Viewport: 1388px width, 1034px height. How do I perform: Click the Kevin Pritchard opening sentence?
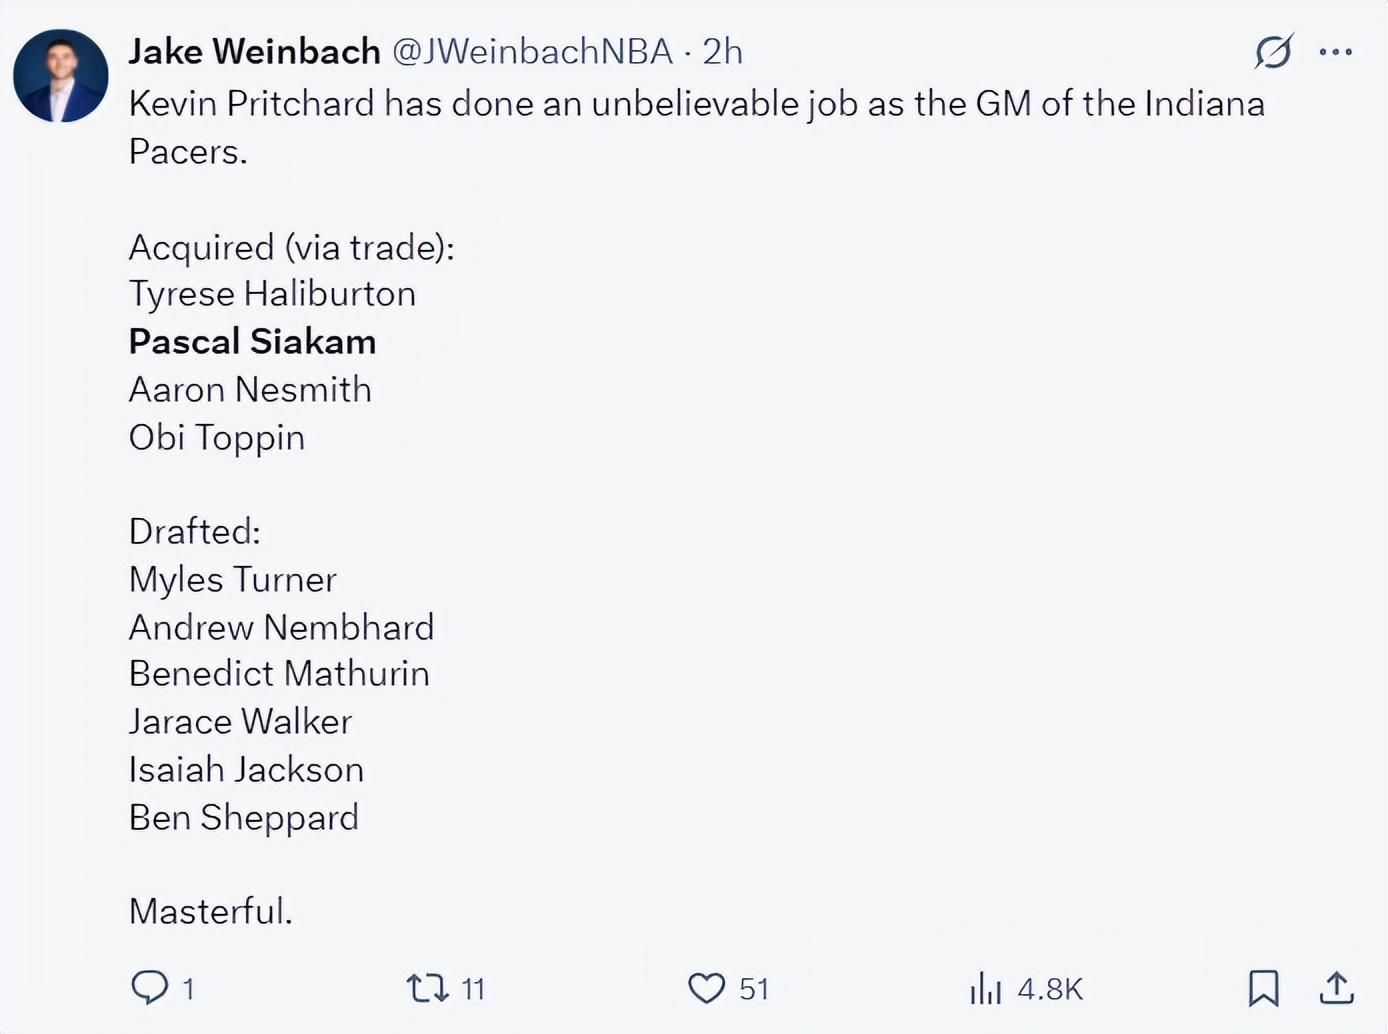[696, 104]
